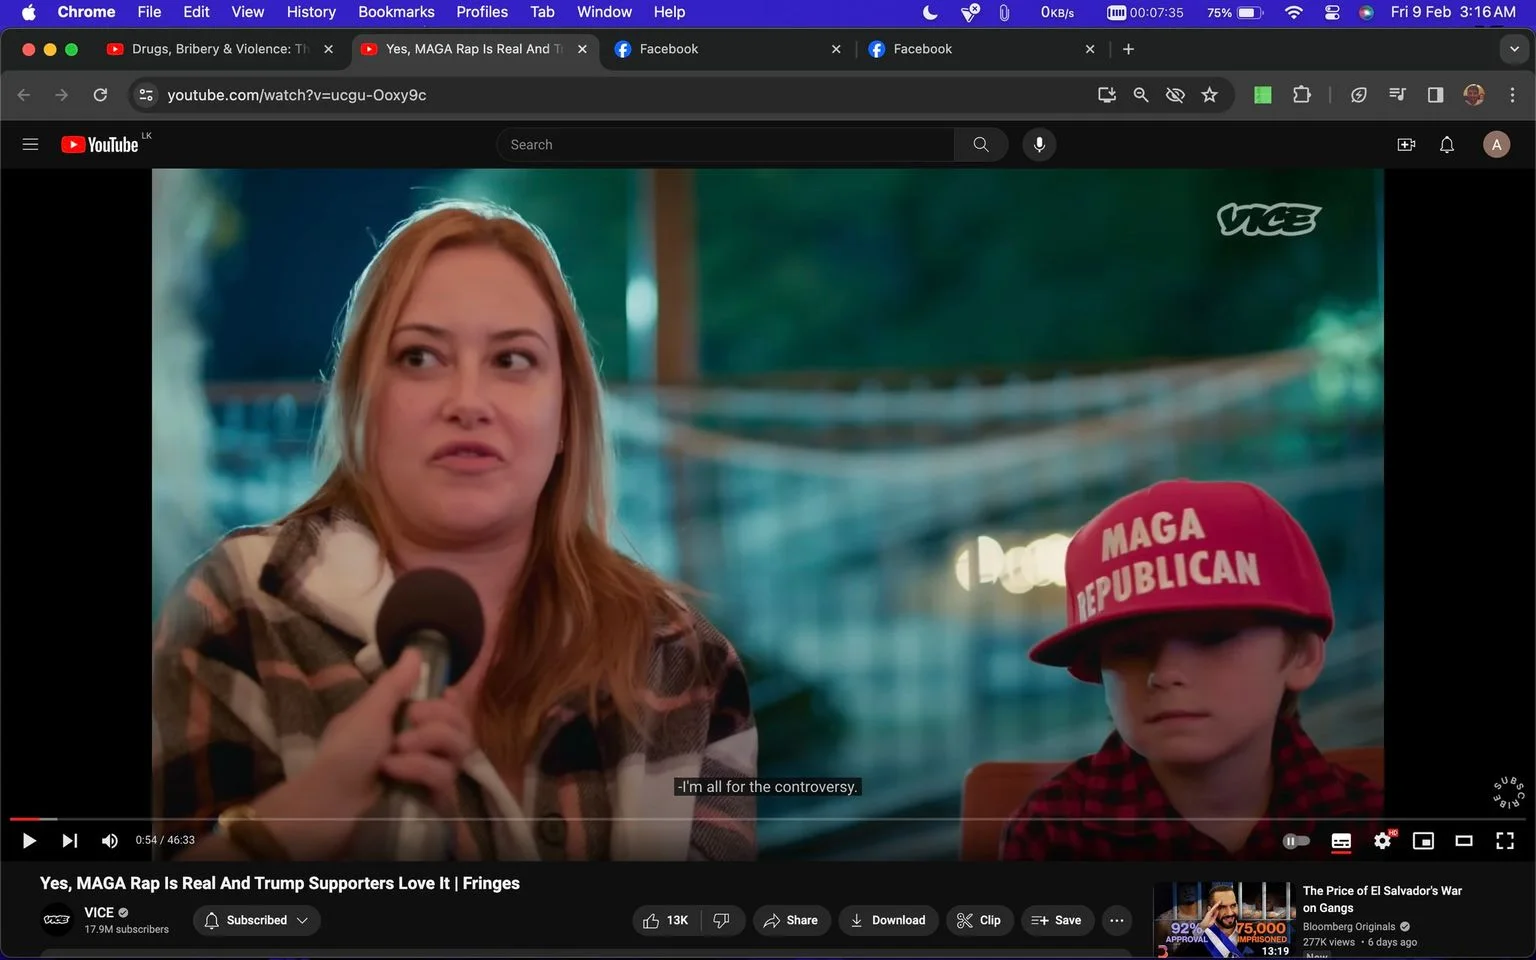Expand the tab search dropdown arrow

pyautogui.click(x=1514, y=49)
